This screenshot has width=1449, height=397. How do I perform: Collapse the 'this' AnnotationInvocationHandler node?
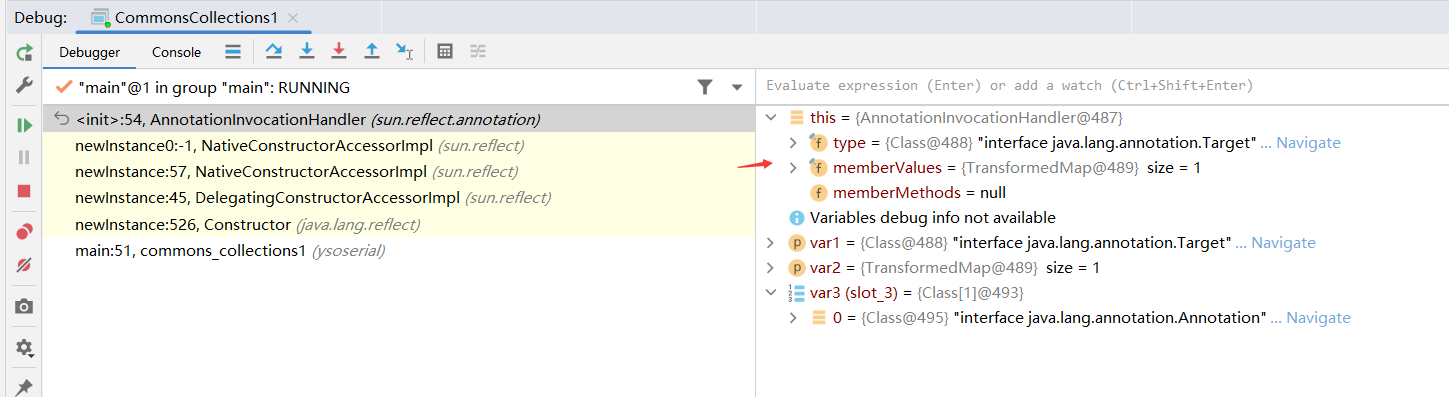point(770,118)
